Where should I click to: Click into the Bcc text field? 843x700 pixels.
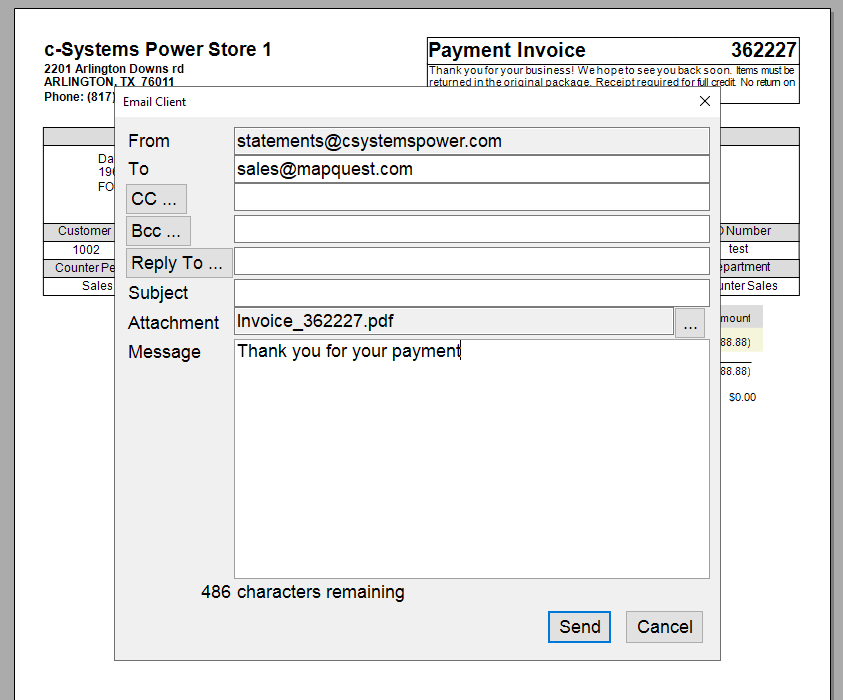coord(471,229)
